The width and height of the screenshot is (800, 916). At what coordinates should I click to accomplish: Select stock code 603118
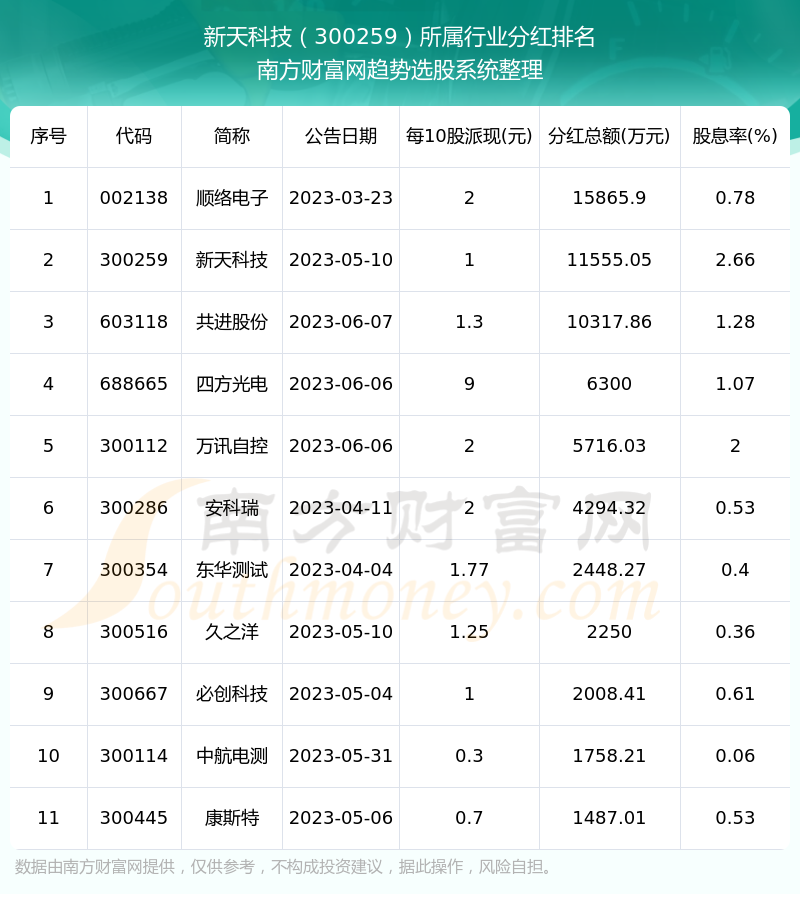(134, 322)
